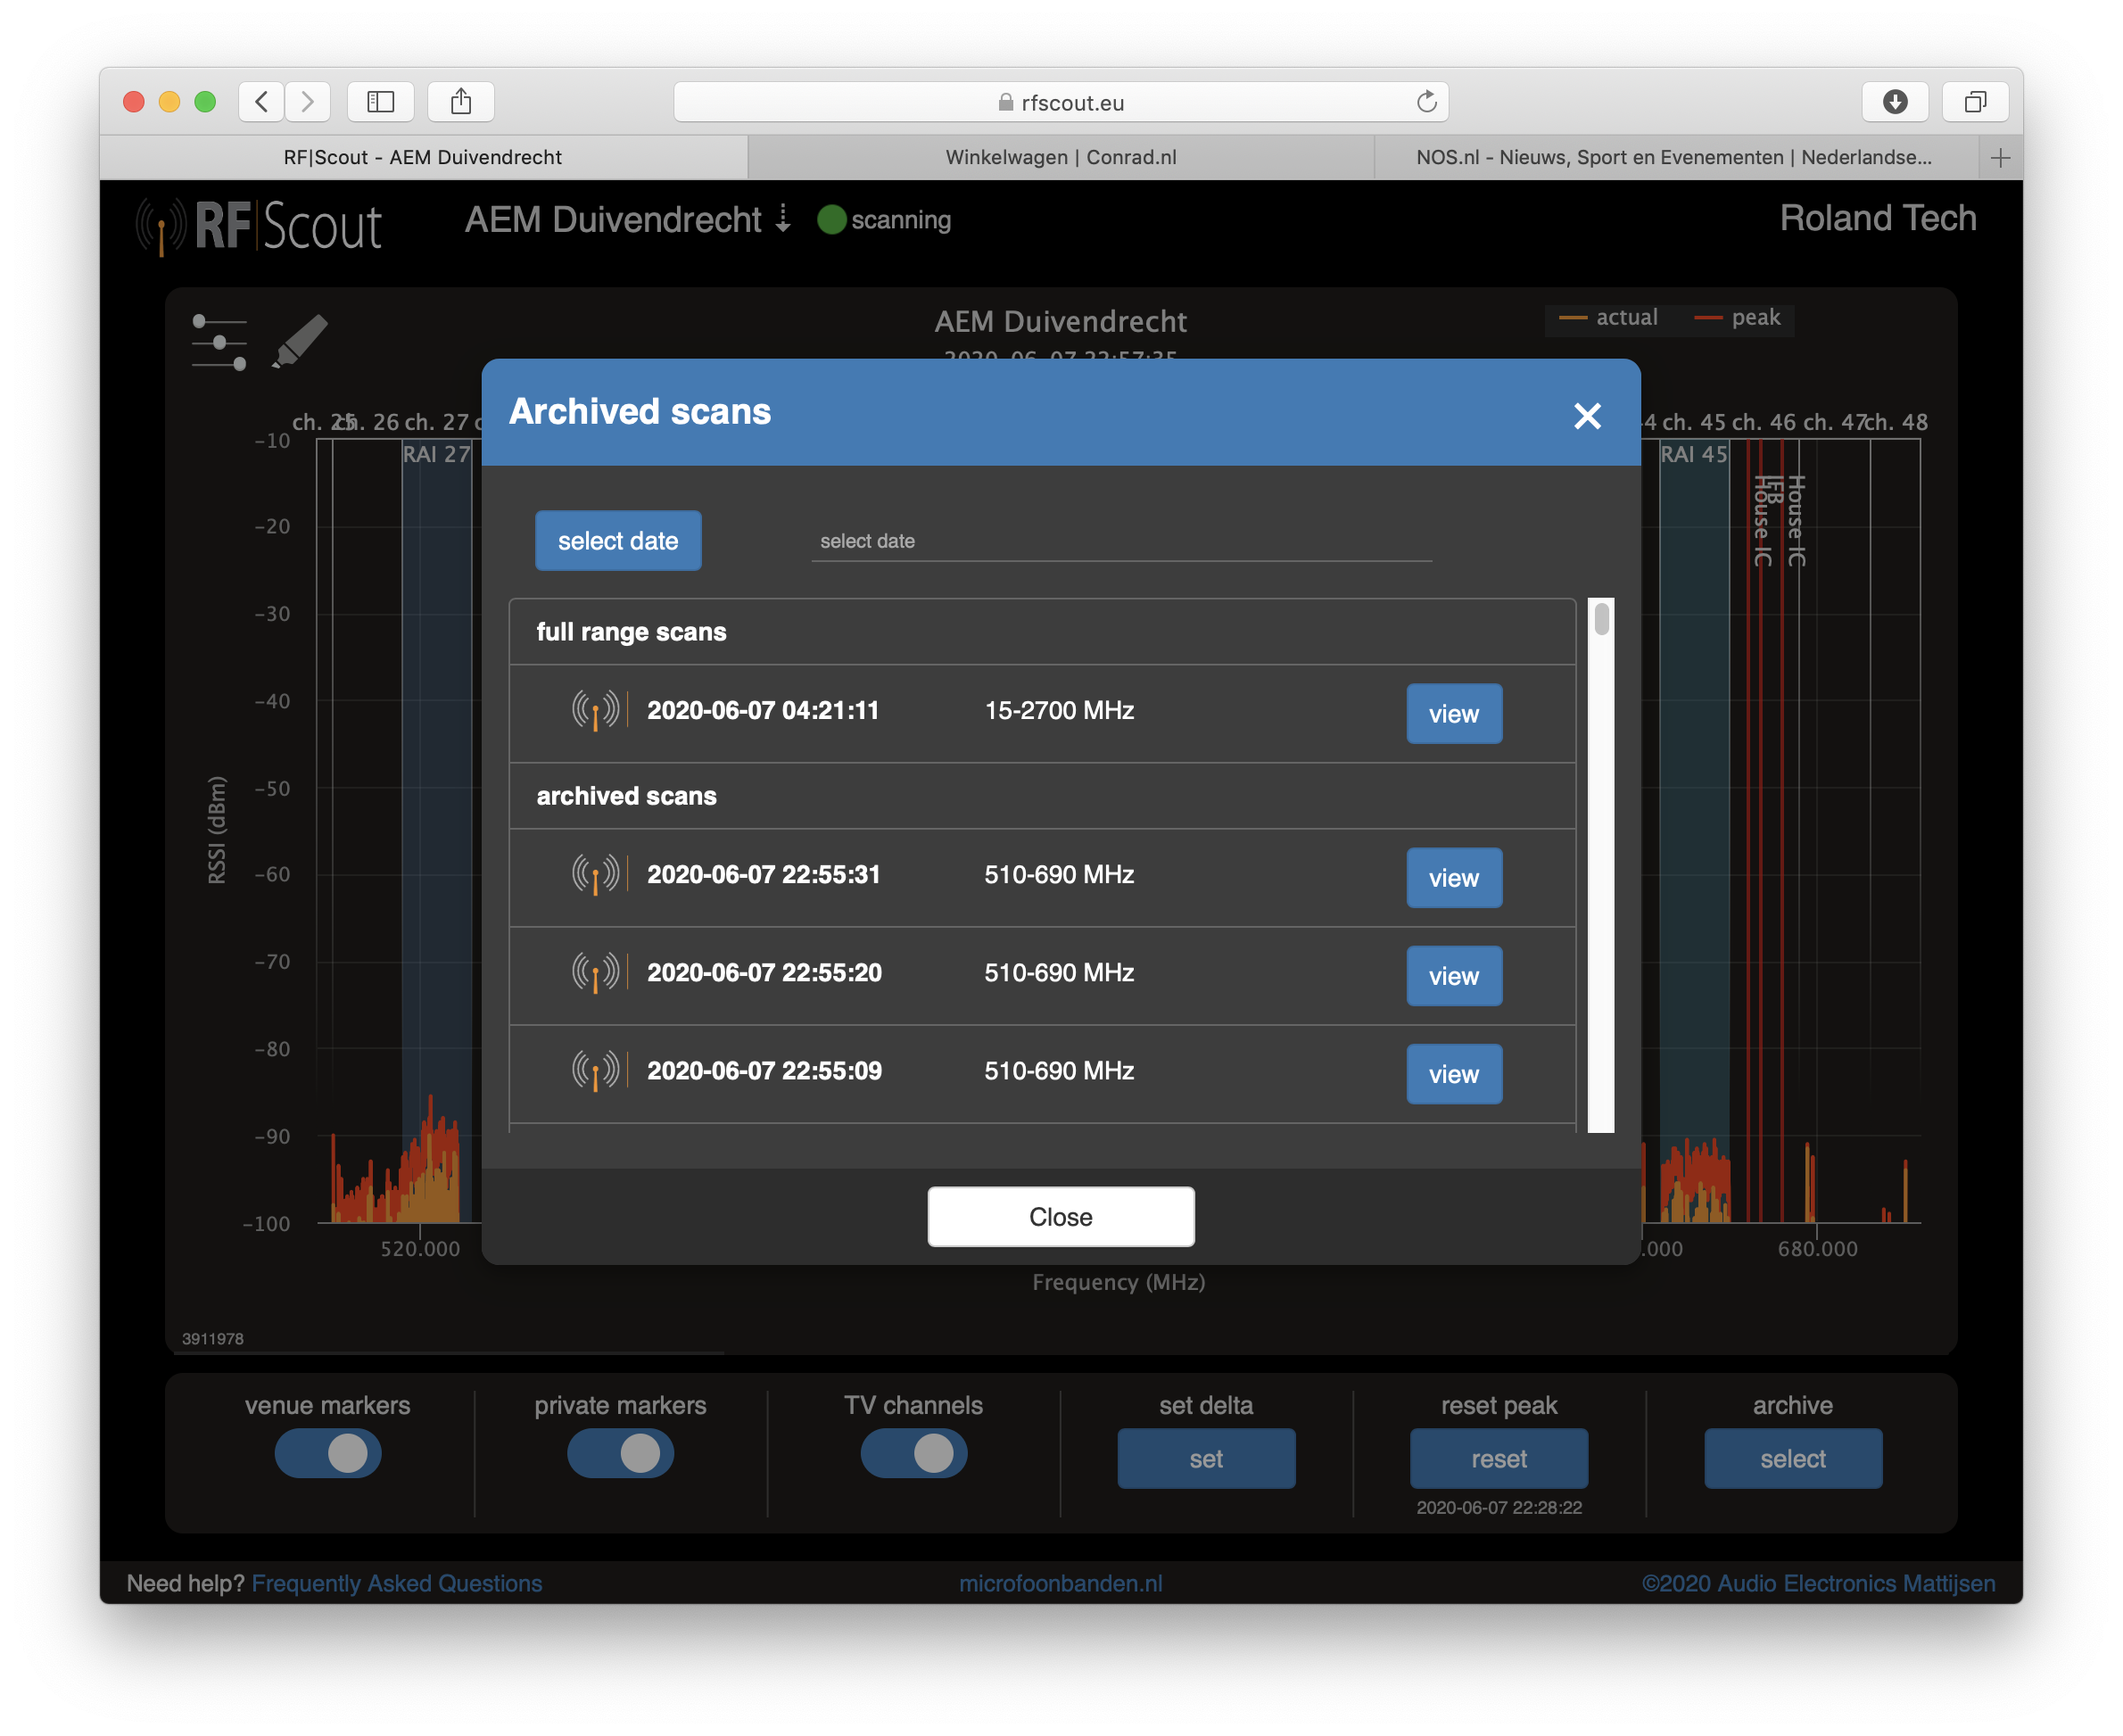Image resolution: width=2123 pixels, height=1736 pixels.
Task: Toggle the venue markers switch
Action: coord(328,1453)
